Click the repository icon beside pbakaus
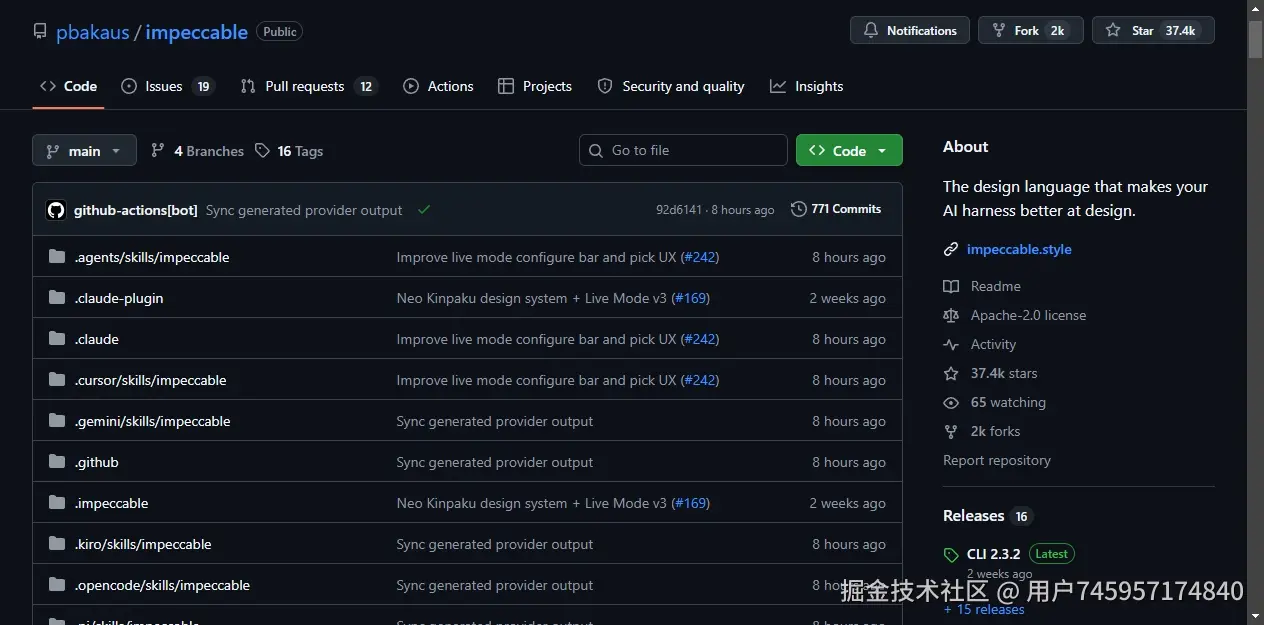This screenshot has width=1264, height=625. pyautogui.click(x=40, y=31)
